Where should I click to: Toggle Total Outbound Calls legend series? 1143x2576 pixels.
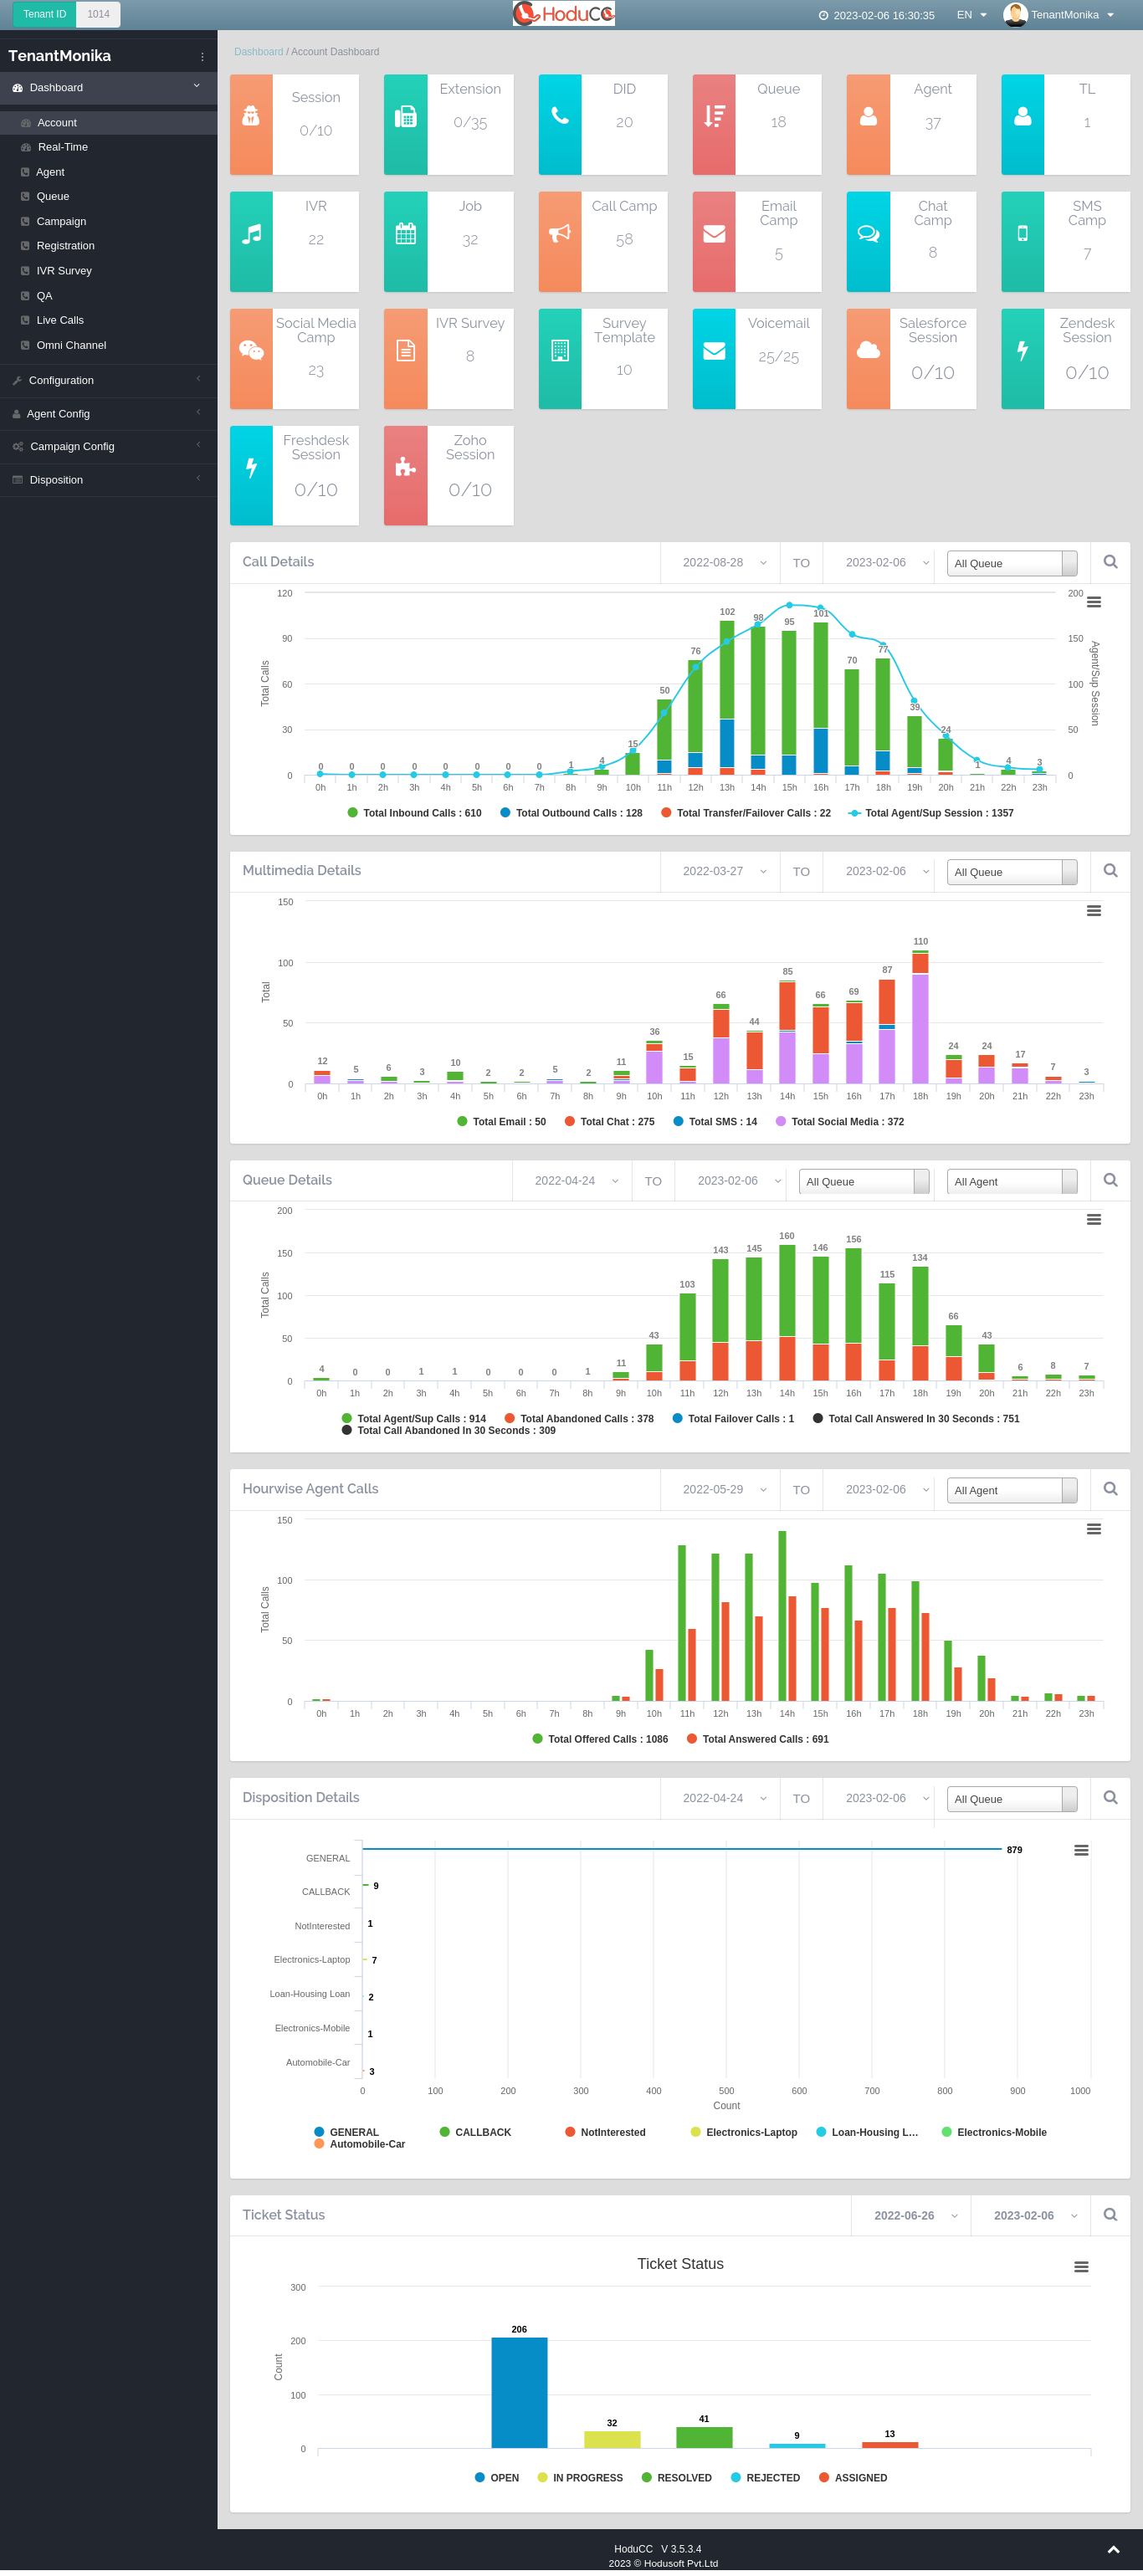571,813
